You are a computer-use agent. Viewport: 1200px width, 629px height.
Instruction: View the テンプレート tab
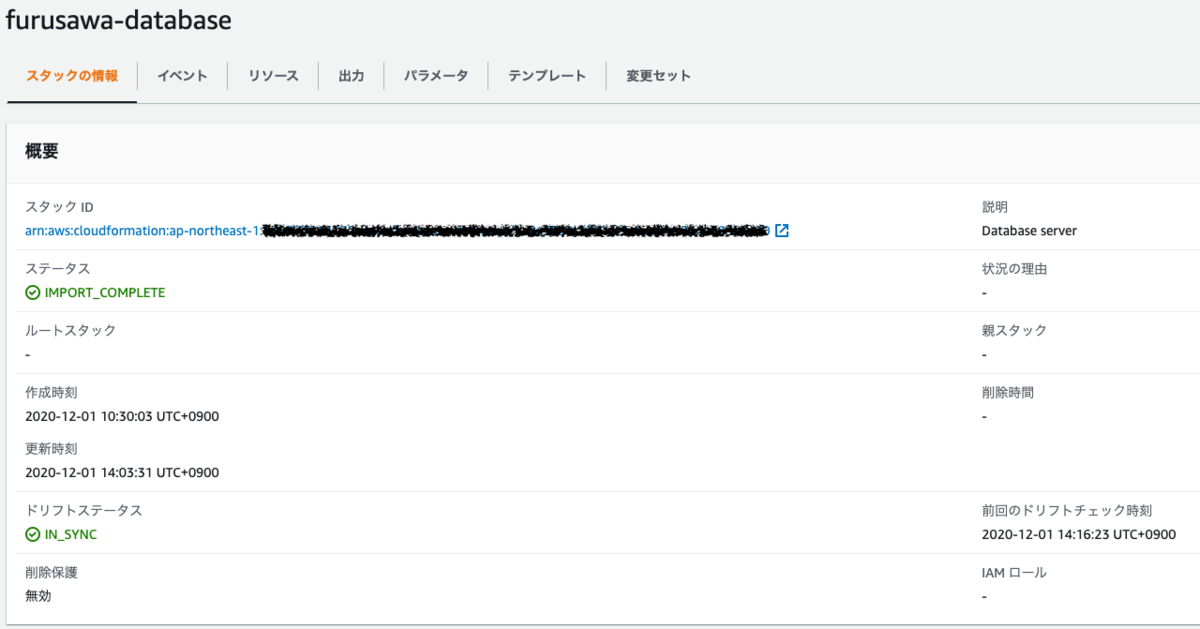point(547,76)
